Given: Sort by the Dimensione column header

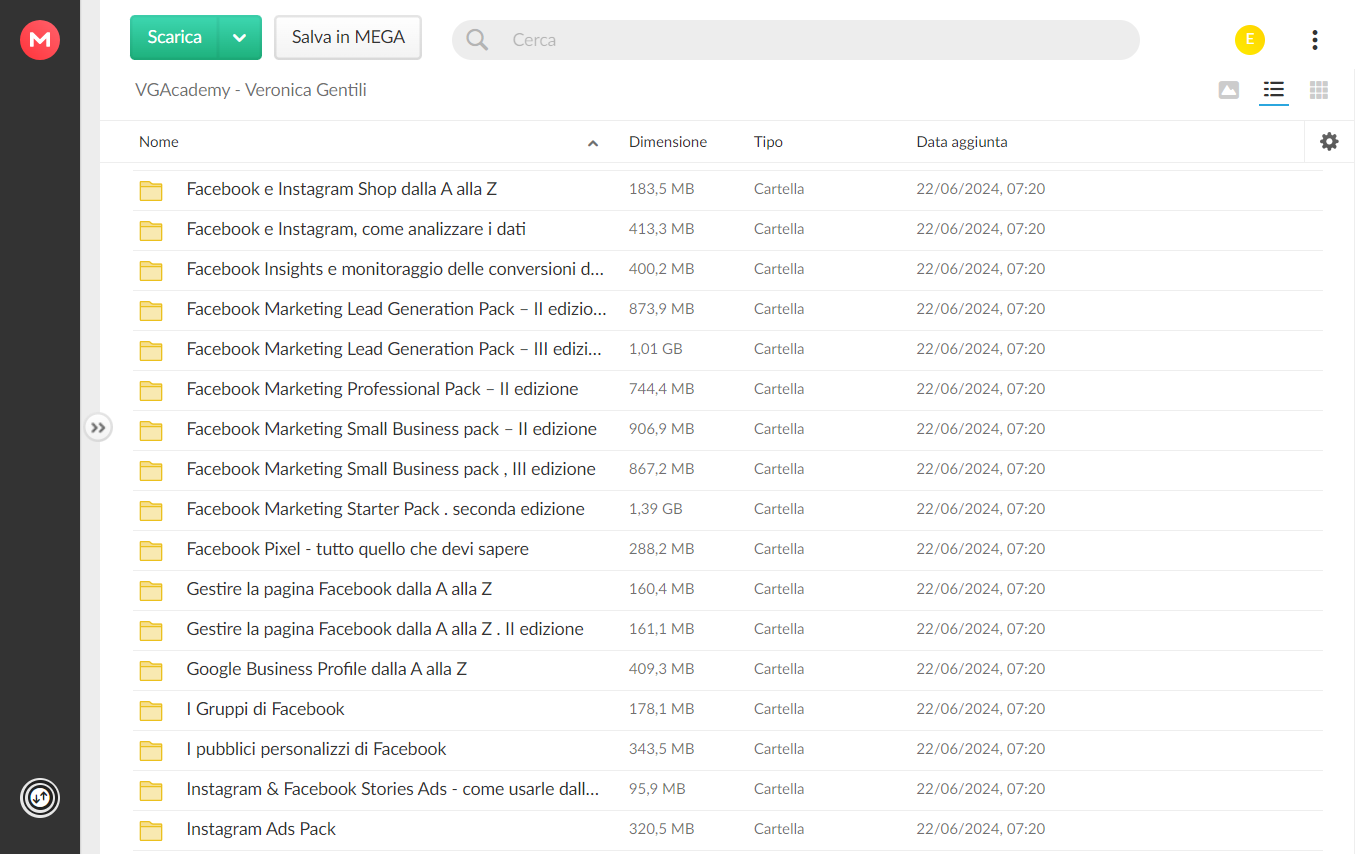Looking at the screenshot, I should [x=668, y=142].
